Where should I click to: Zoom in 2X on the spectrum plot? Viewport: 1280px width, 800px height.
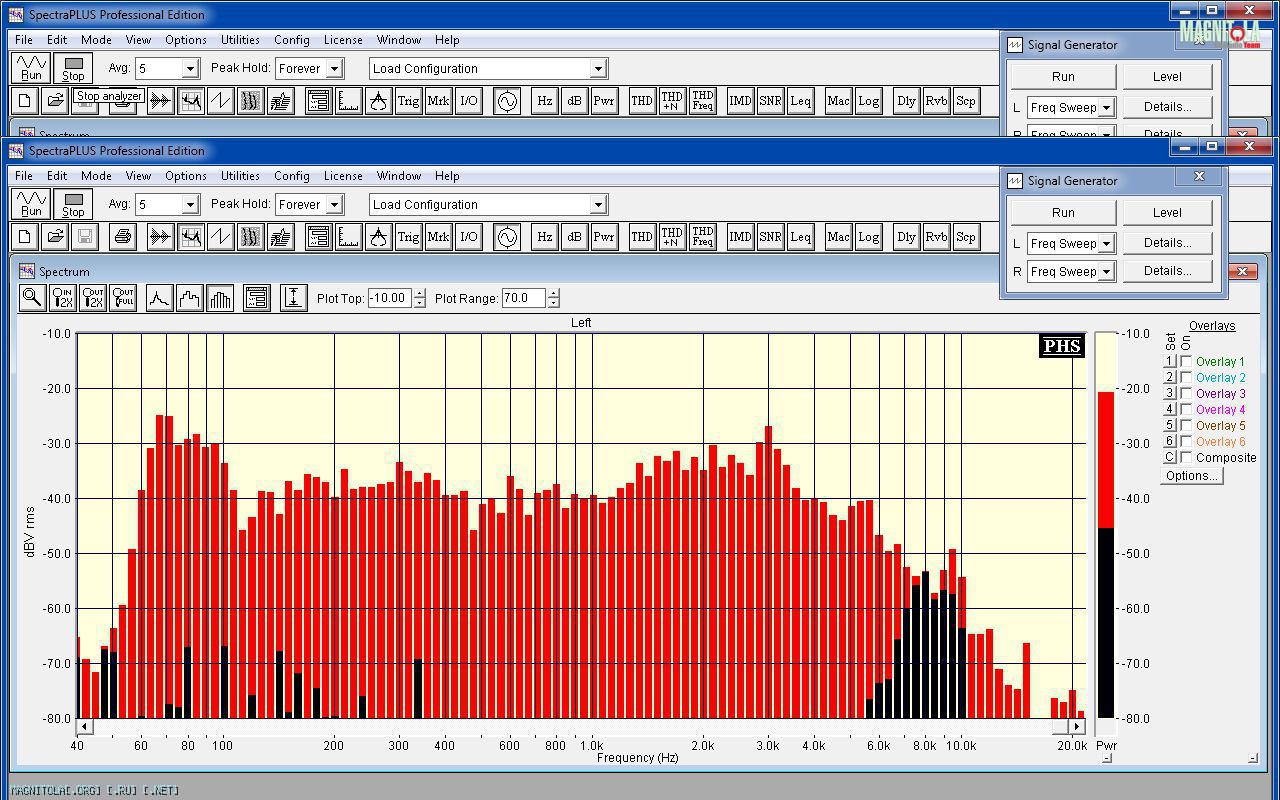(x=62, y=297)
